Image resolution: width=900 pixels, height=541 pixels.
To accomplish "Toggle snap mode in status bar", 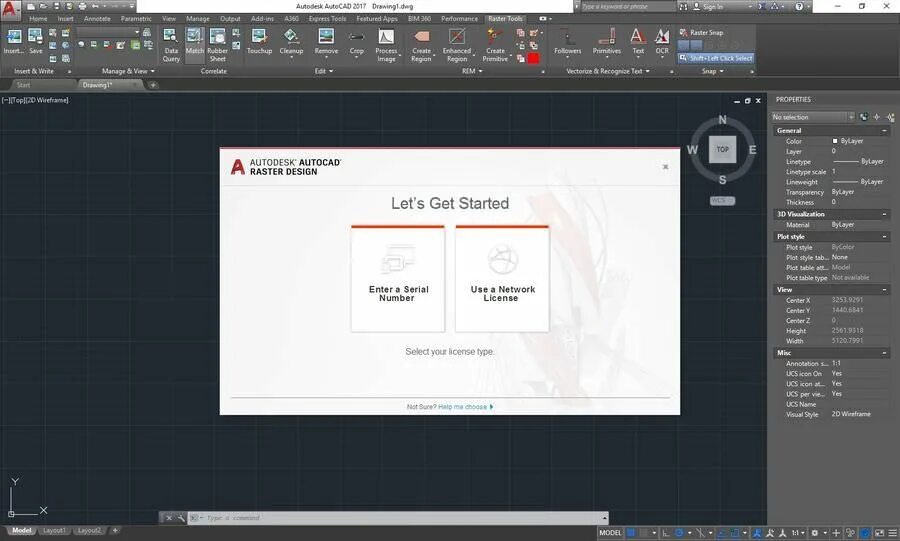I will 643,533.
